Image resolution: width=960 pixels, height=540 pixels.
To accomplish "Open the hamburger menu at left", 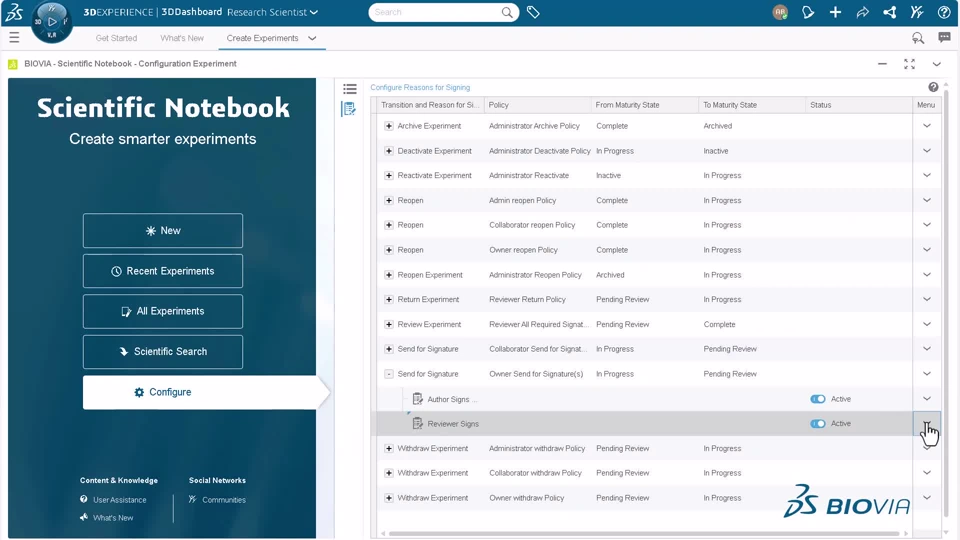I will pos(14,38).
